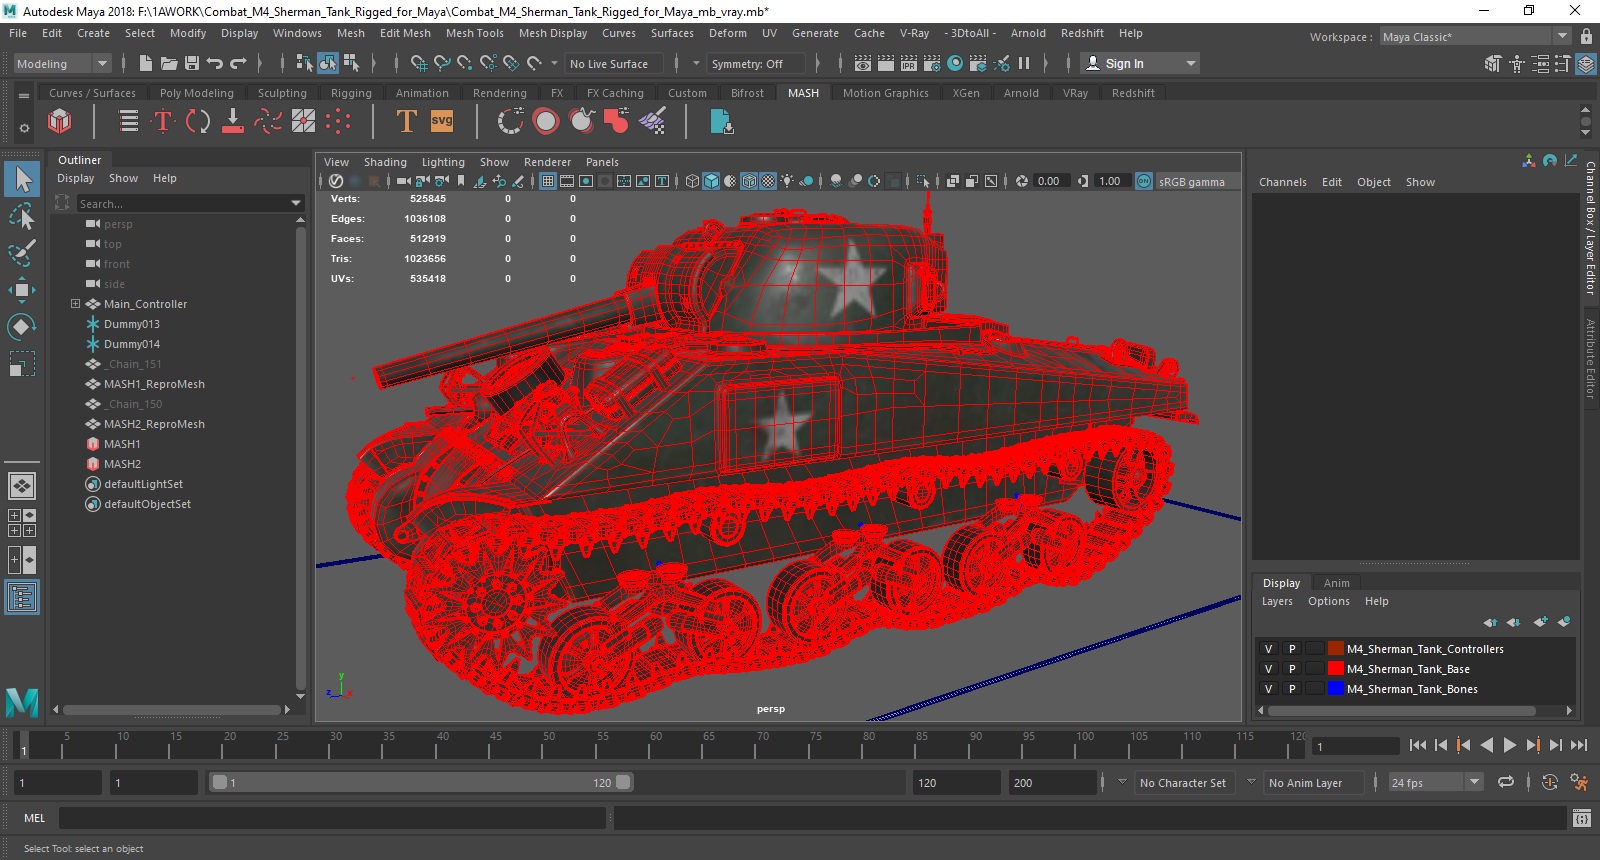Open the Deform menu
The height and width of the screenshot is (860, 1600).
tap(728, 33)
